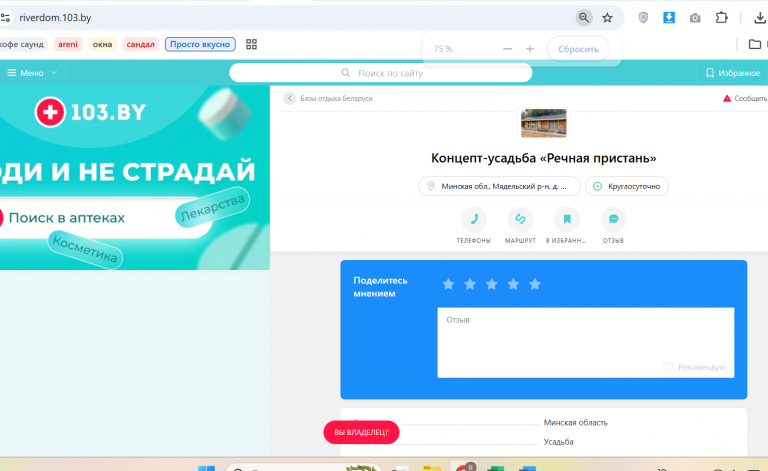Open the Просто вкусно bookmark group
The height and width of the screenshot is (471, 768).
point(200,44)
